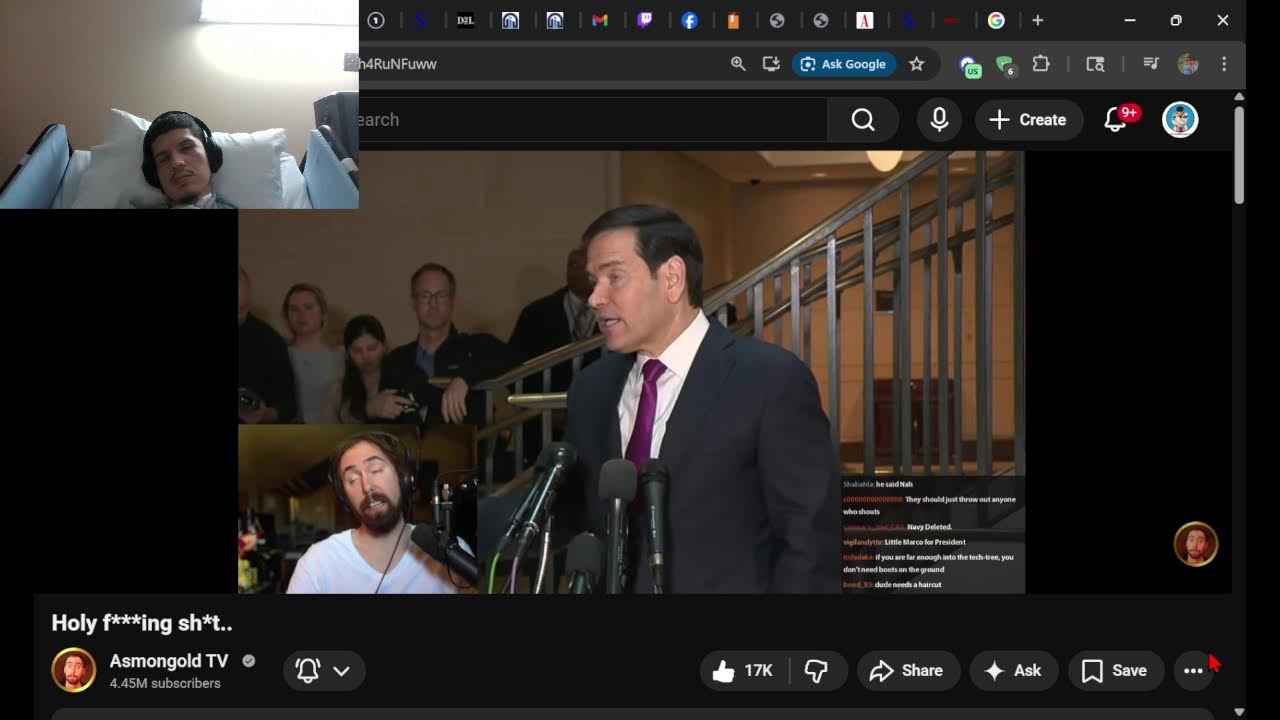Screen dimensions: 1280x720
Task: Open the globe icon tab left of Adobe
Action: [821, 20]
